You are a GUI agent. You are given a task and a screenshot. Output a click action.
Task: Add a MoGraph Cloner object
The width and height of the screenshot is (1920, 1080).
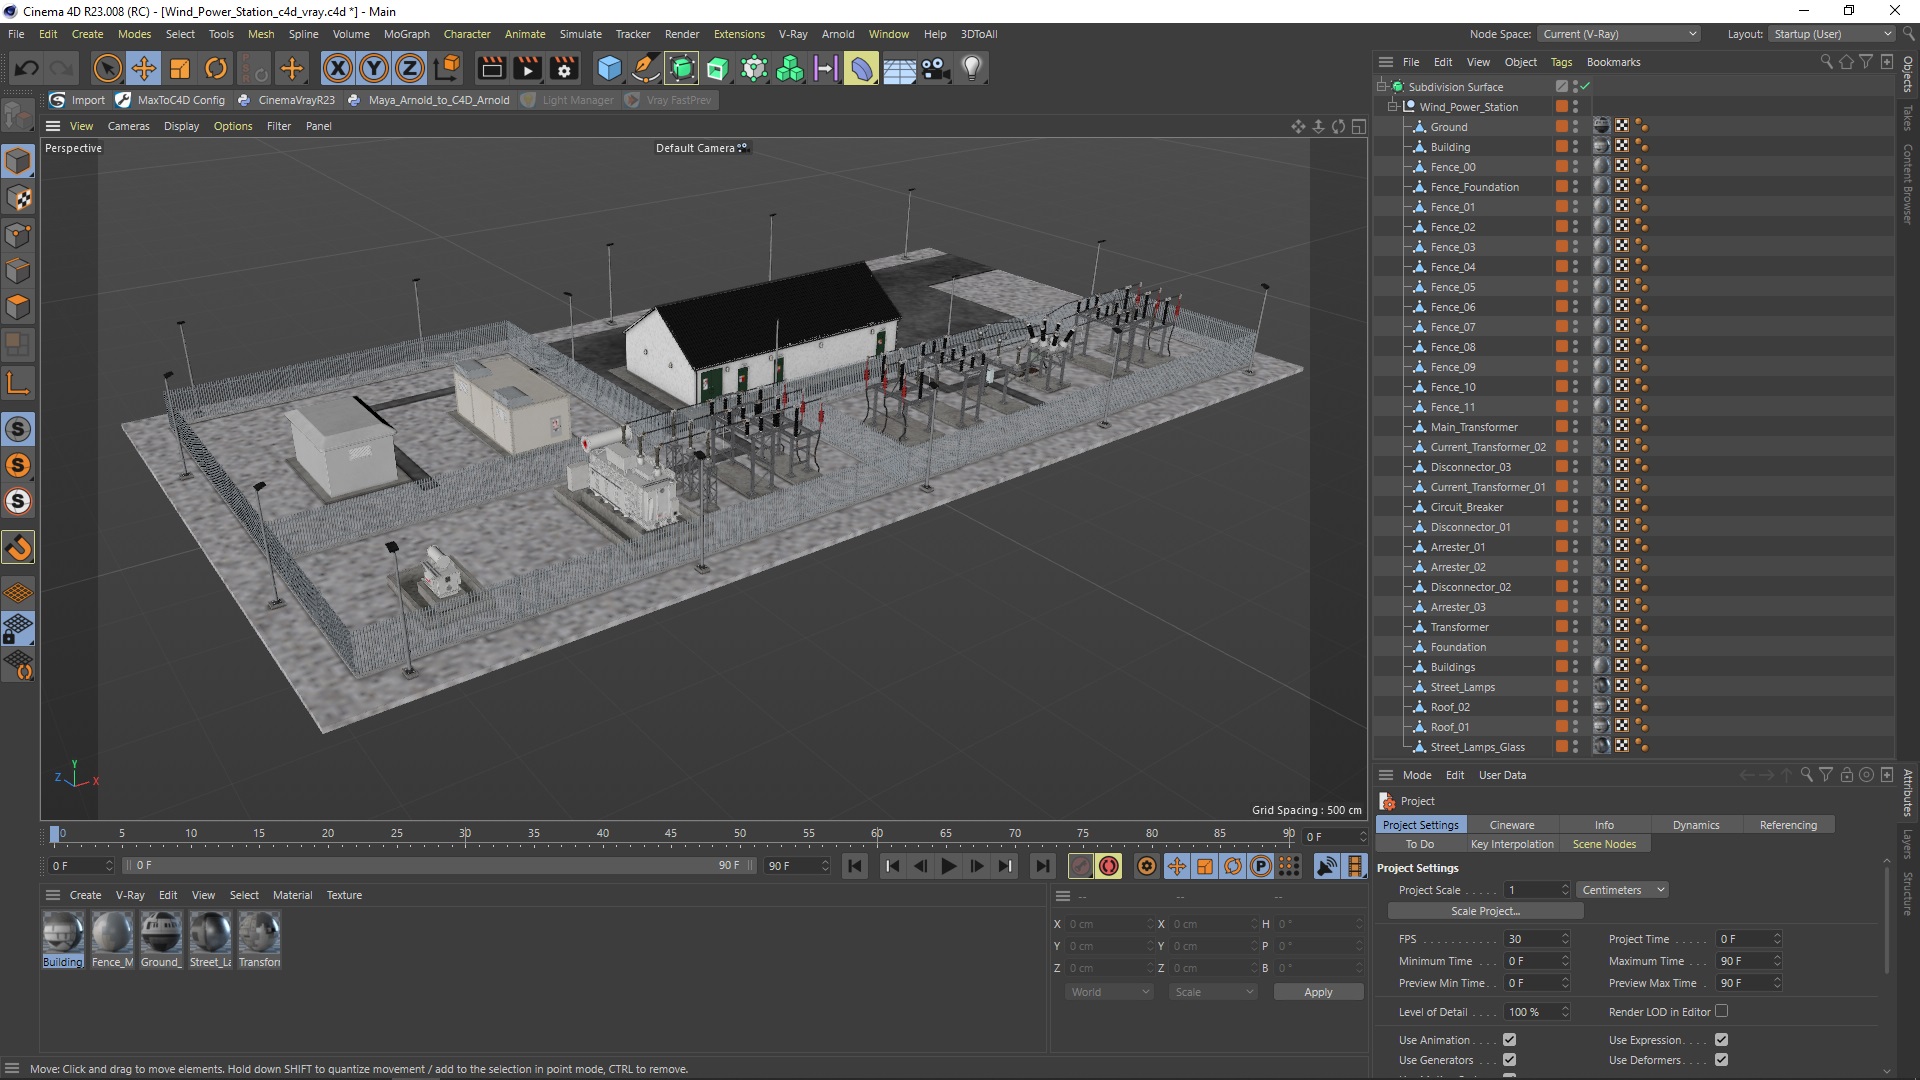[x=790, y=68]
